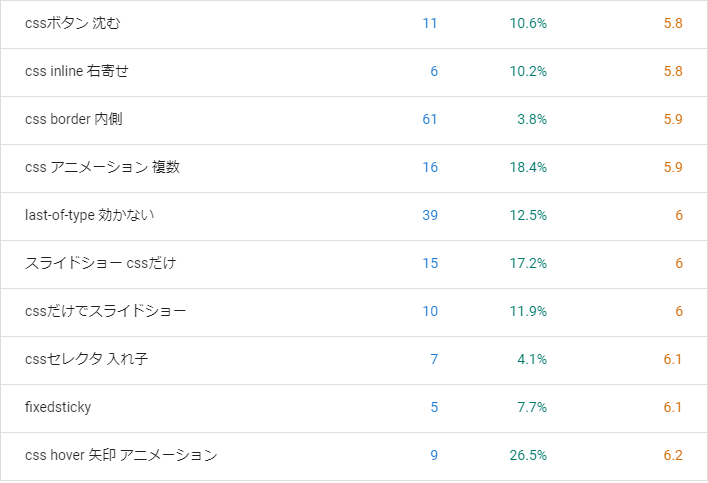Select the 'スライドショー cssだけ' query row
Screen dimensions: 708x483
point(354,265)
